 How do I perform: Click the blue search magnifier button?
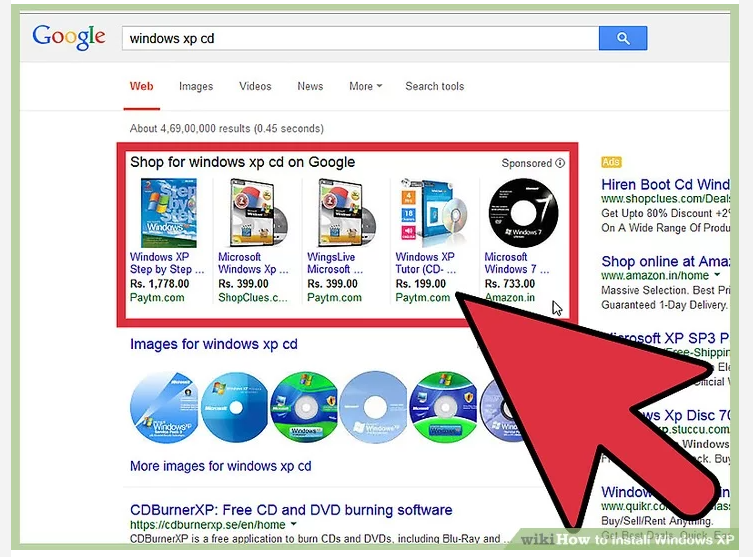click(622, 38)
